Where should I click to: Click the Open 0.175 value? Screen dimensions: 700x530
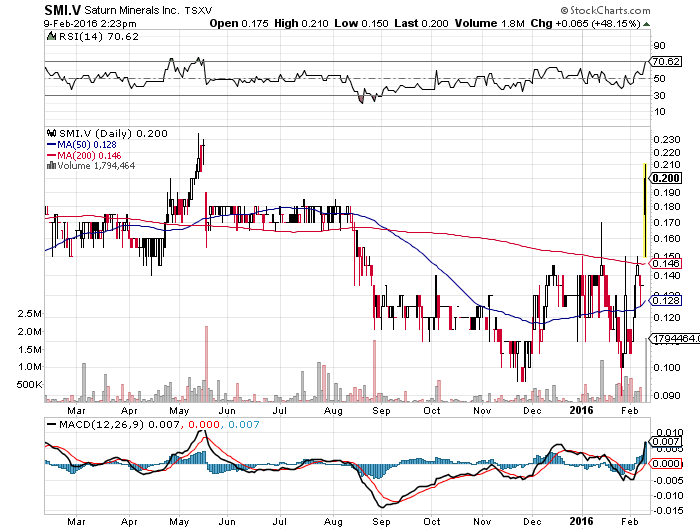point(239,23)
